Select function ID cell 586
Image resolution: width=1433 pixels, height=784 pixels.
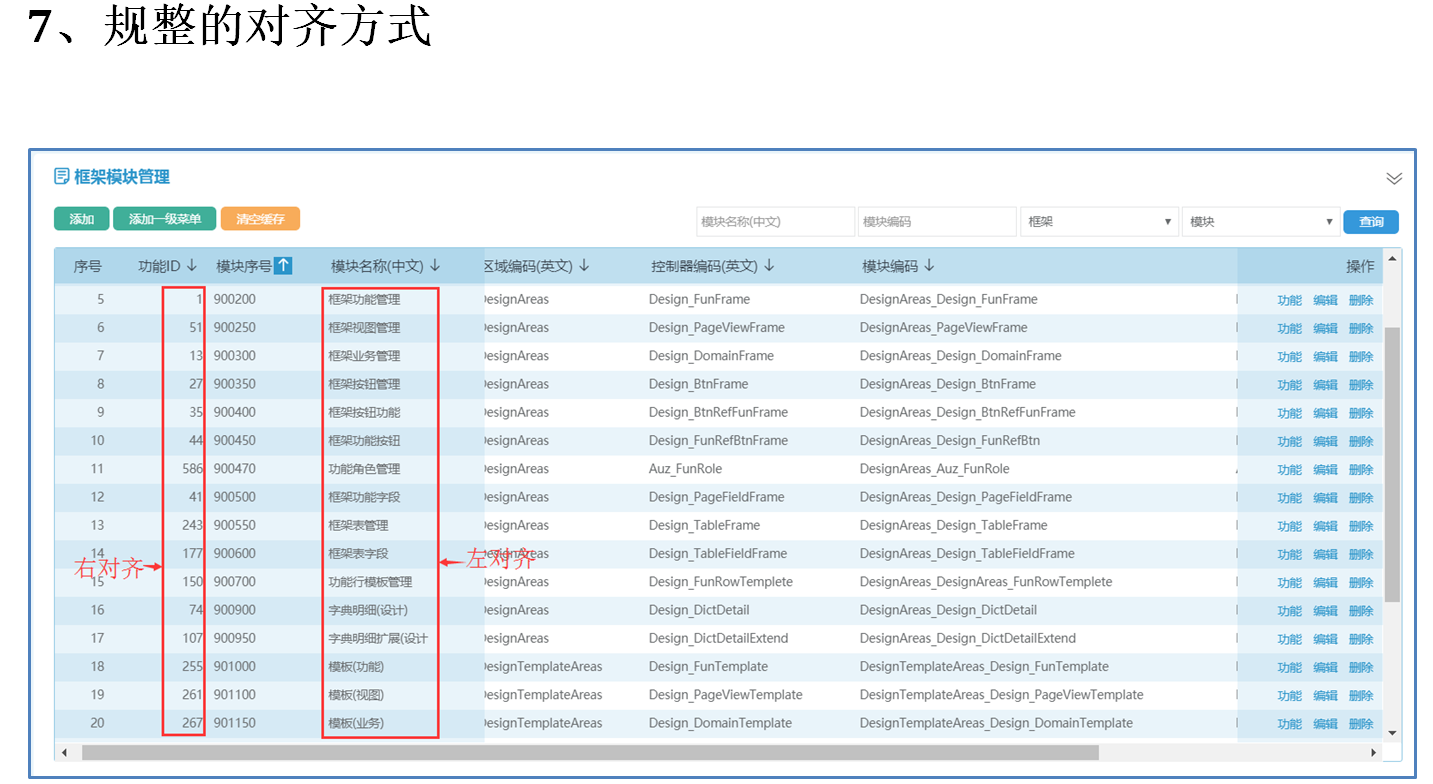(192, 469)
